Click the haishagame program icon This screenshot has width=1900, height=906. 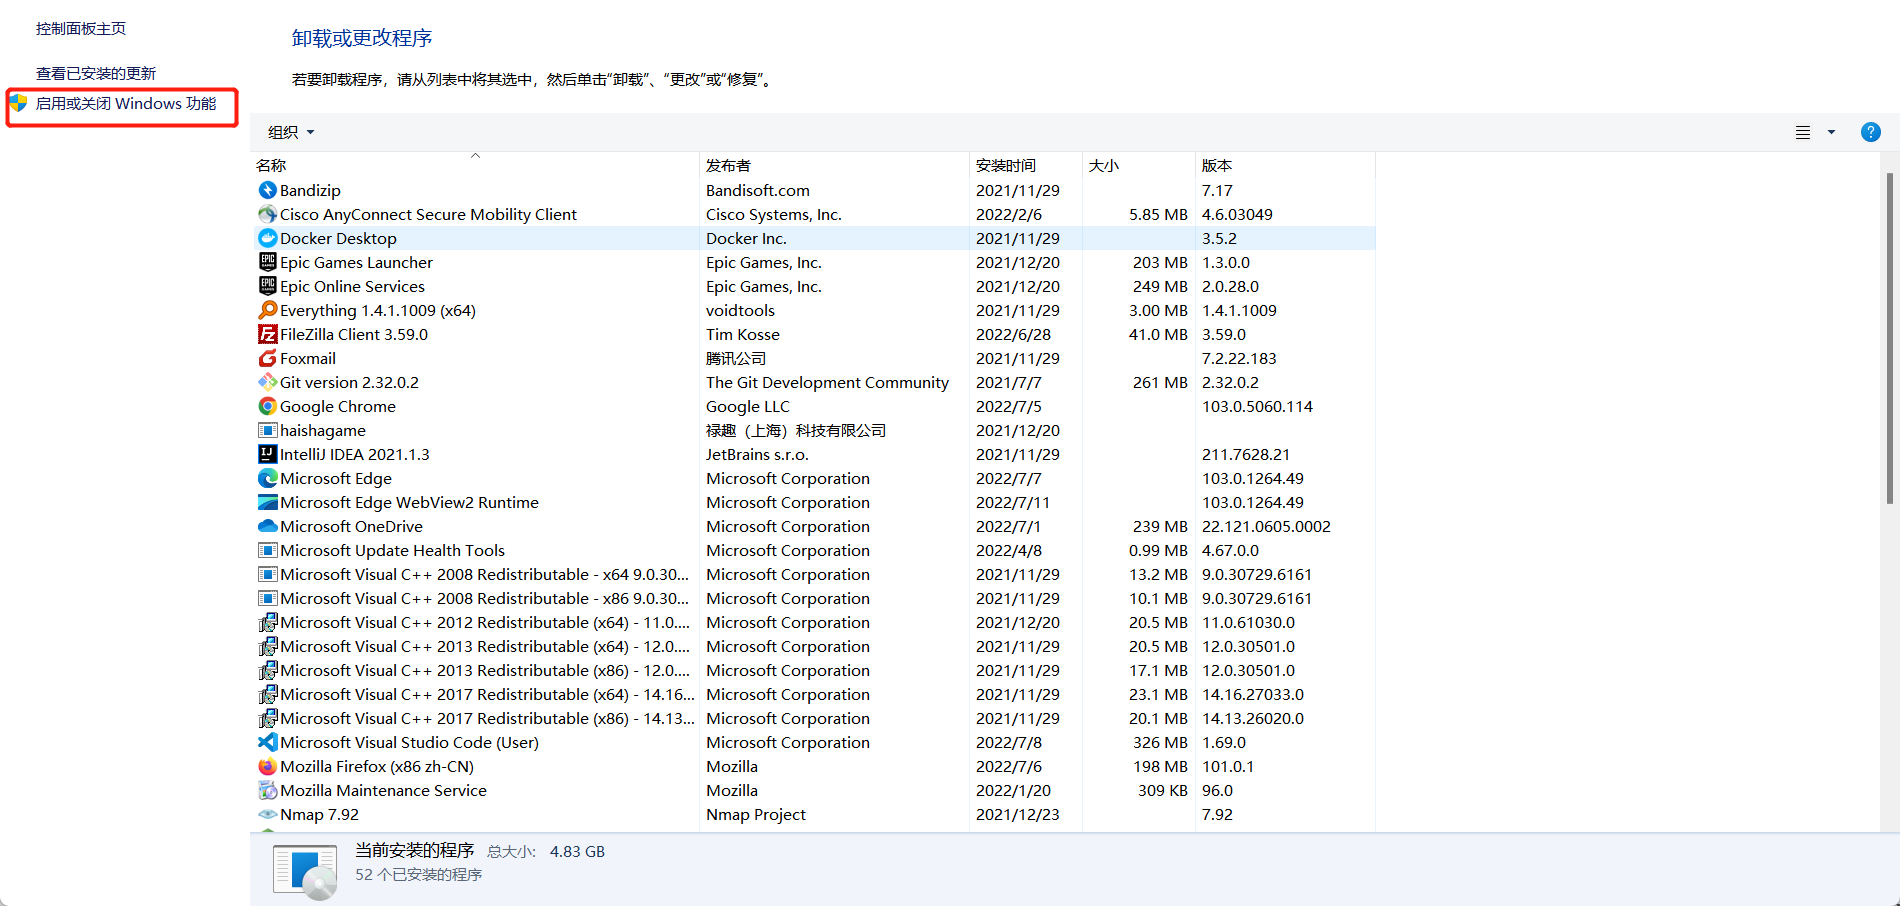coord(267,430)
